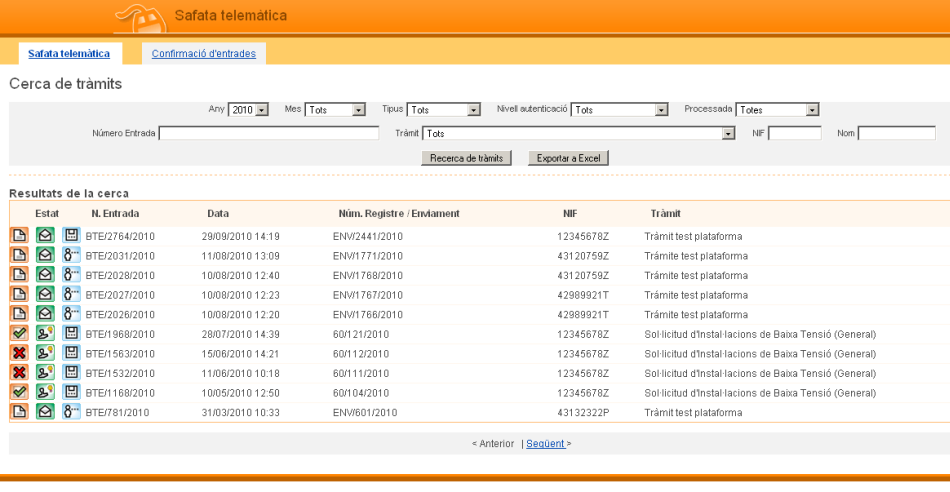This screenshot has width=950, height=492.
Task: Click the green envelope icon for BTE/781/2010
Action: [45, 412]
